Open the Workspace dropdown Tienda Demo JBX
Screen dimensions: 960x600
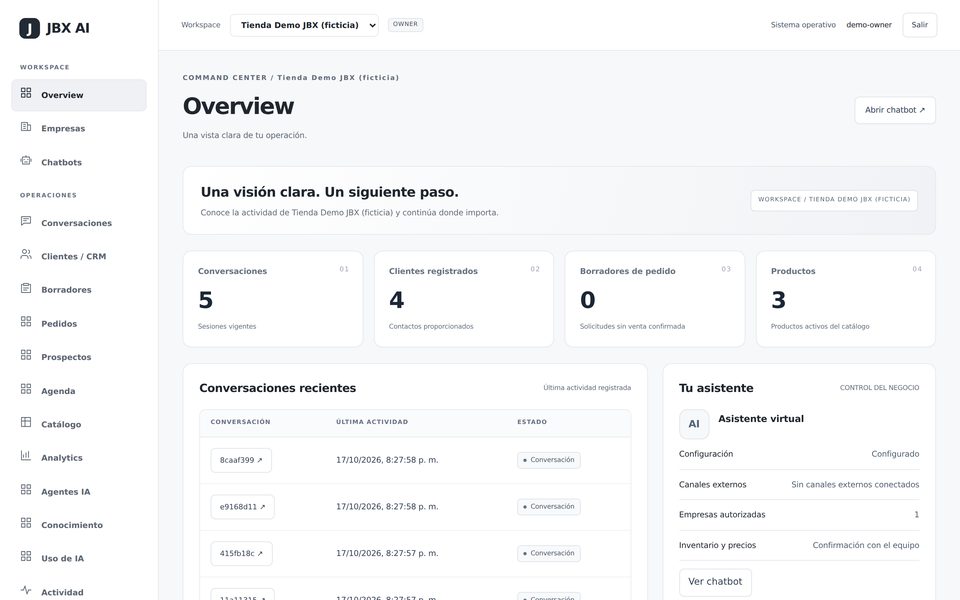tap(304, 25)
